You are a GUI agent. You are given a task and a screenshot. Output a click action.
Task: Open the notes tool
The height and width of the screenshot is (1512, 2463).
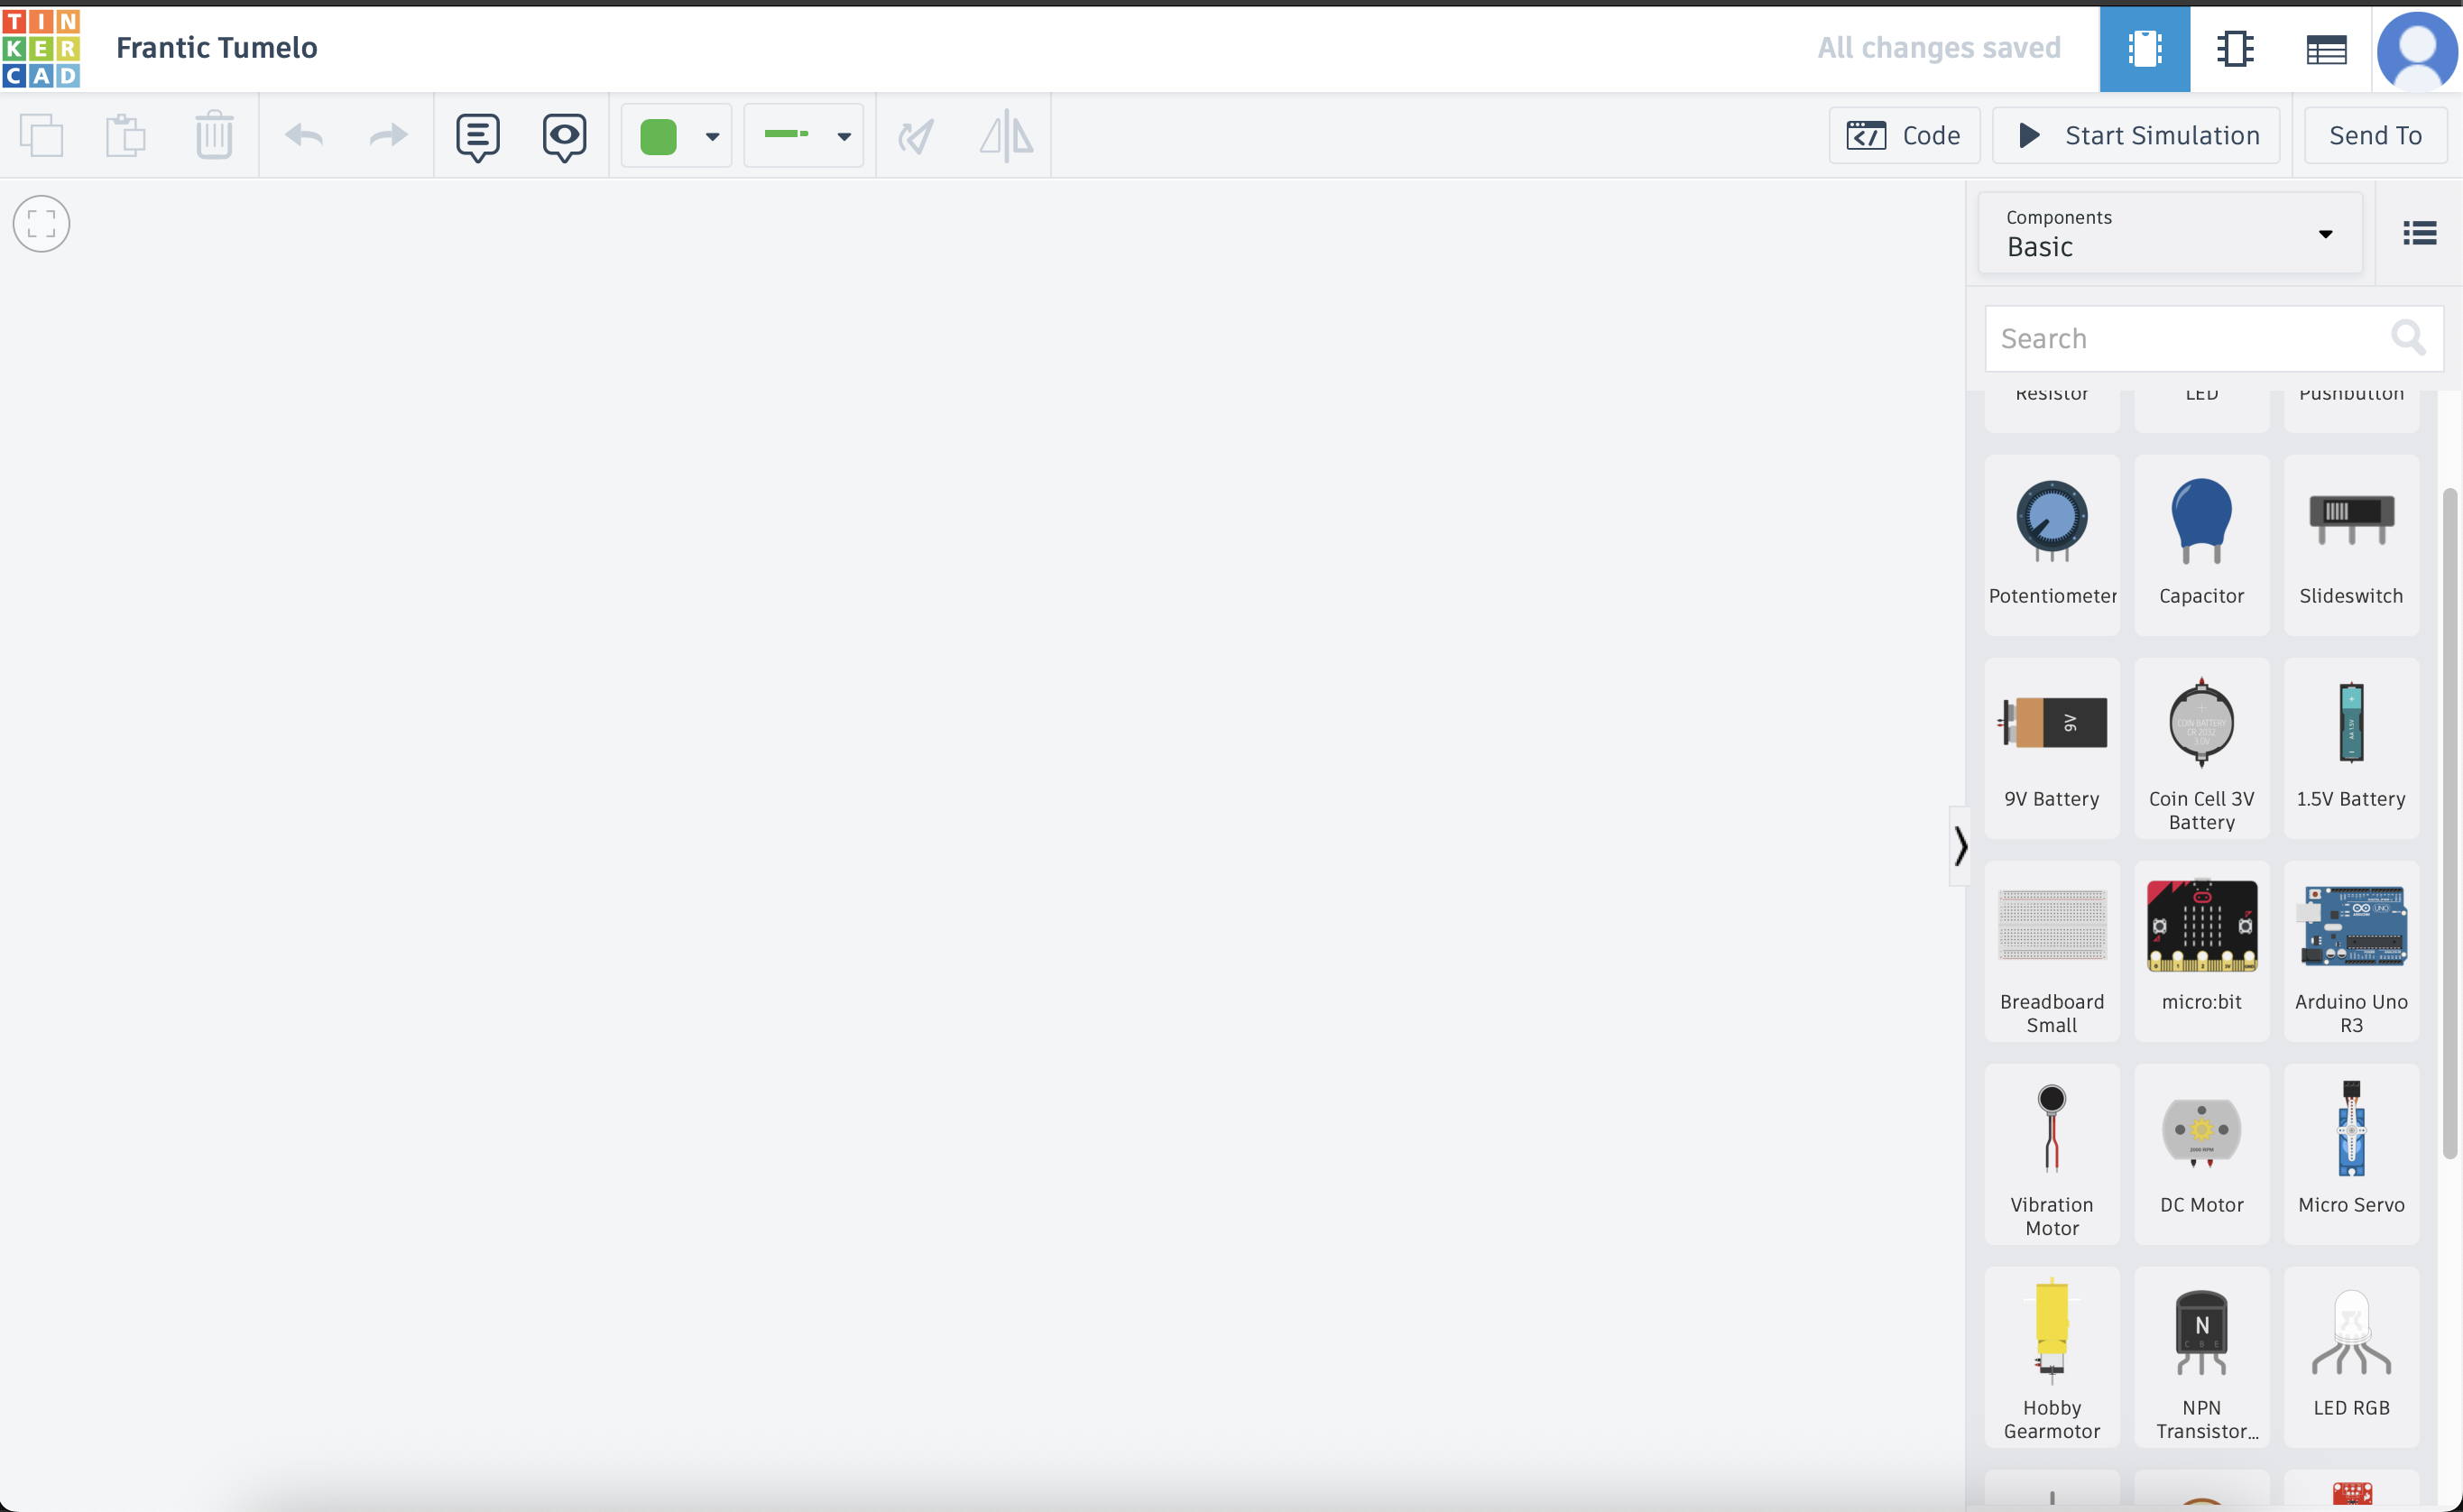click(x=477, y=136)
